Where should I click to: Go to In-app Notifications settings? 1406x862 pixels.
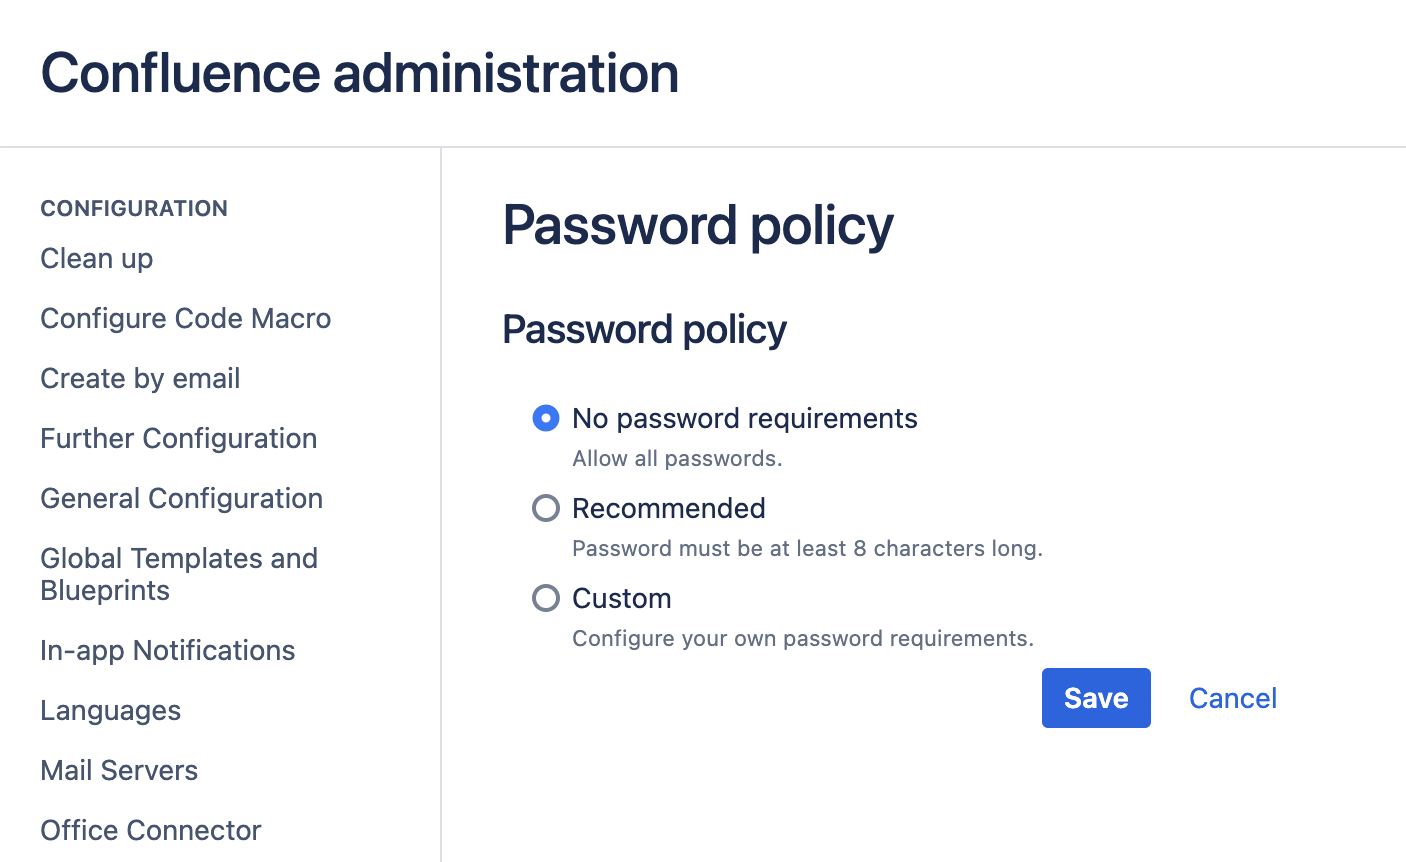[x=168, y=651]
